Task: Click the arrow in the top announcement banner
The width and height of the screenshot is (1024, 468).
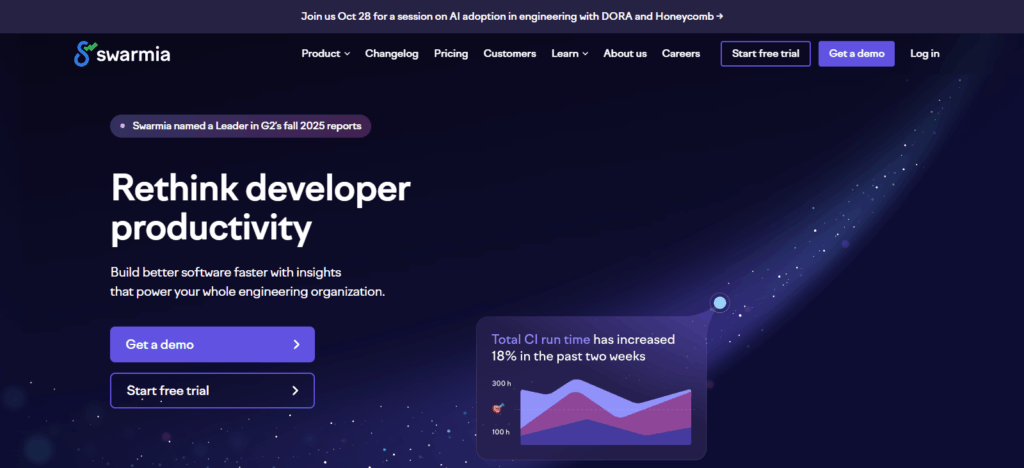Action: 719,16
